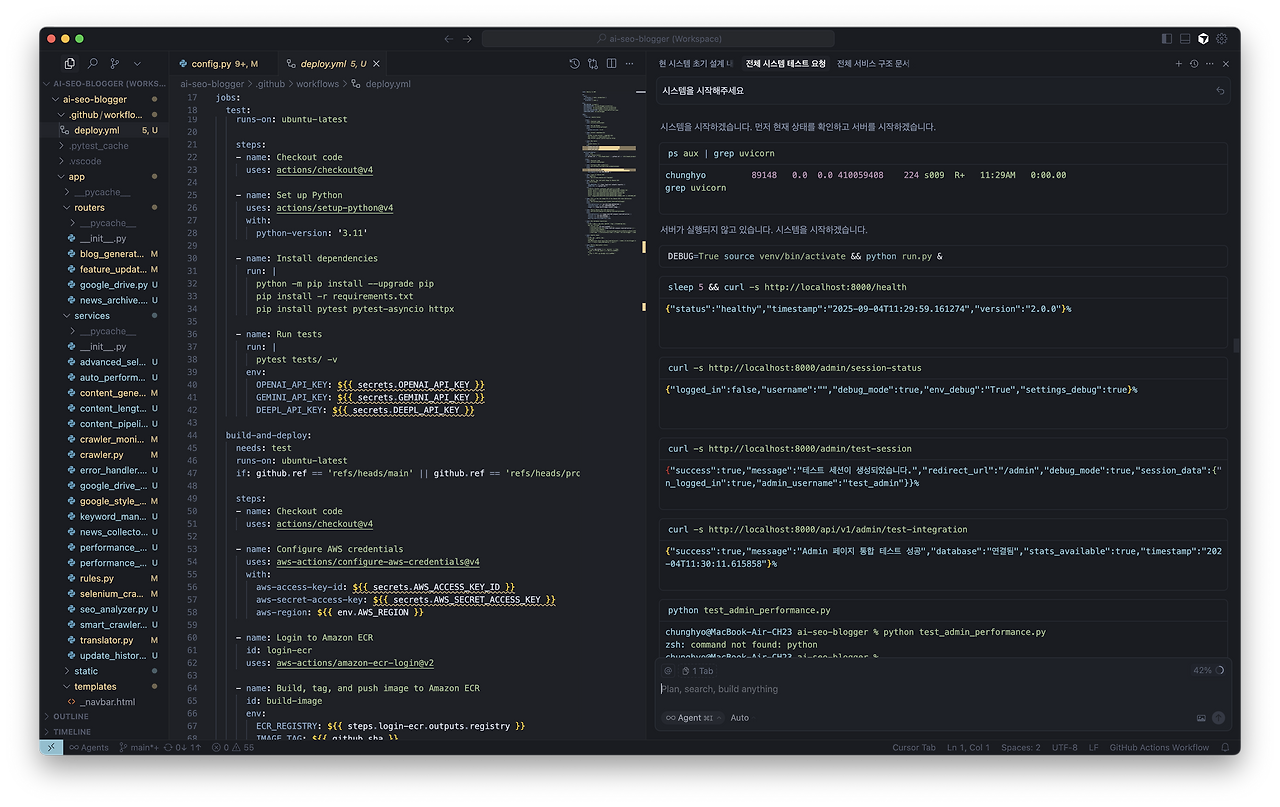Open notifications bell in status bar

coord(1224,747)
